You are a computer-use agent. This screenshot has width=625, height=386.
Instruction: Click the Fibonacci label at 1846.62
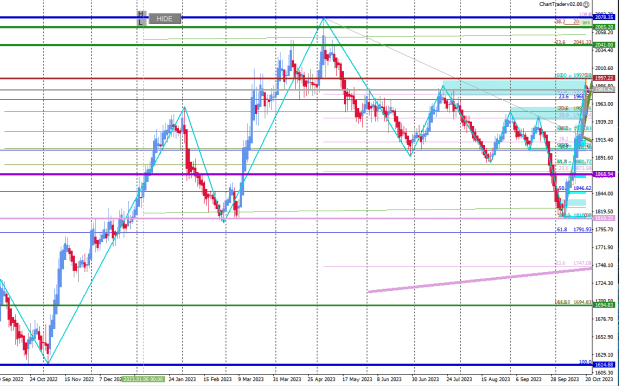(x=576, y=188)
